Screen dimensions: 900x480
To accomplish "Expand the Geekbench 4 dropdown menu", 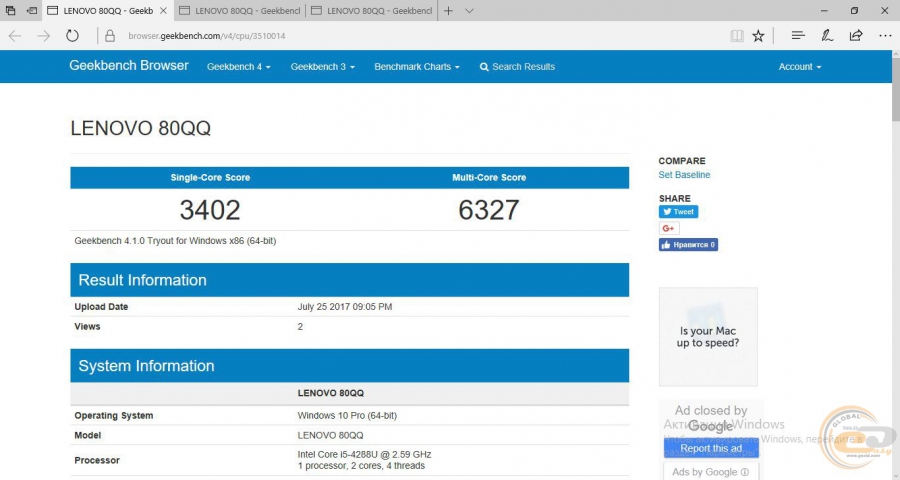I will tap(238, 67).
